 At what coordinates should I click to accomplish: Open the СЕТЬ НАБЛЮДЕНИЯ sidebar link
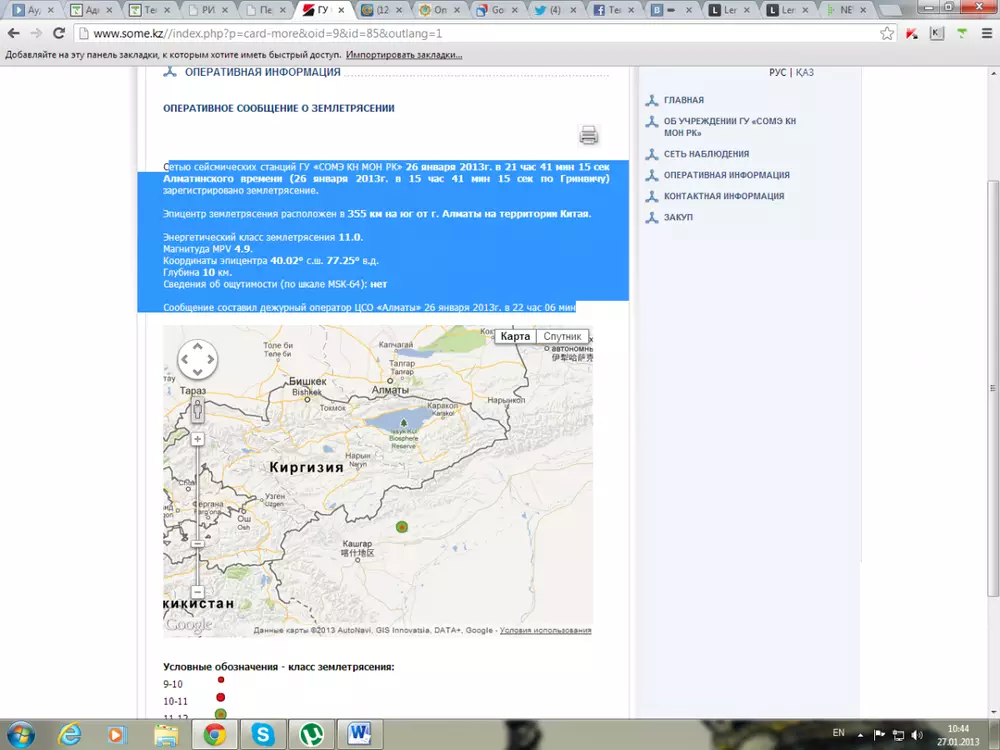(x=706, y=154)
